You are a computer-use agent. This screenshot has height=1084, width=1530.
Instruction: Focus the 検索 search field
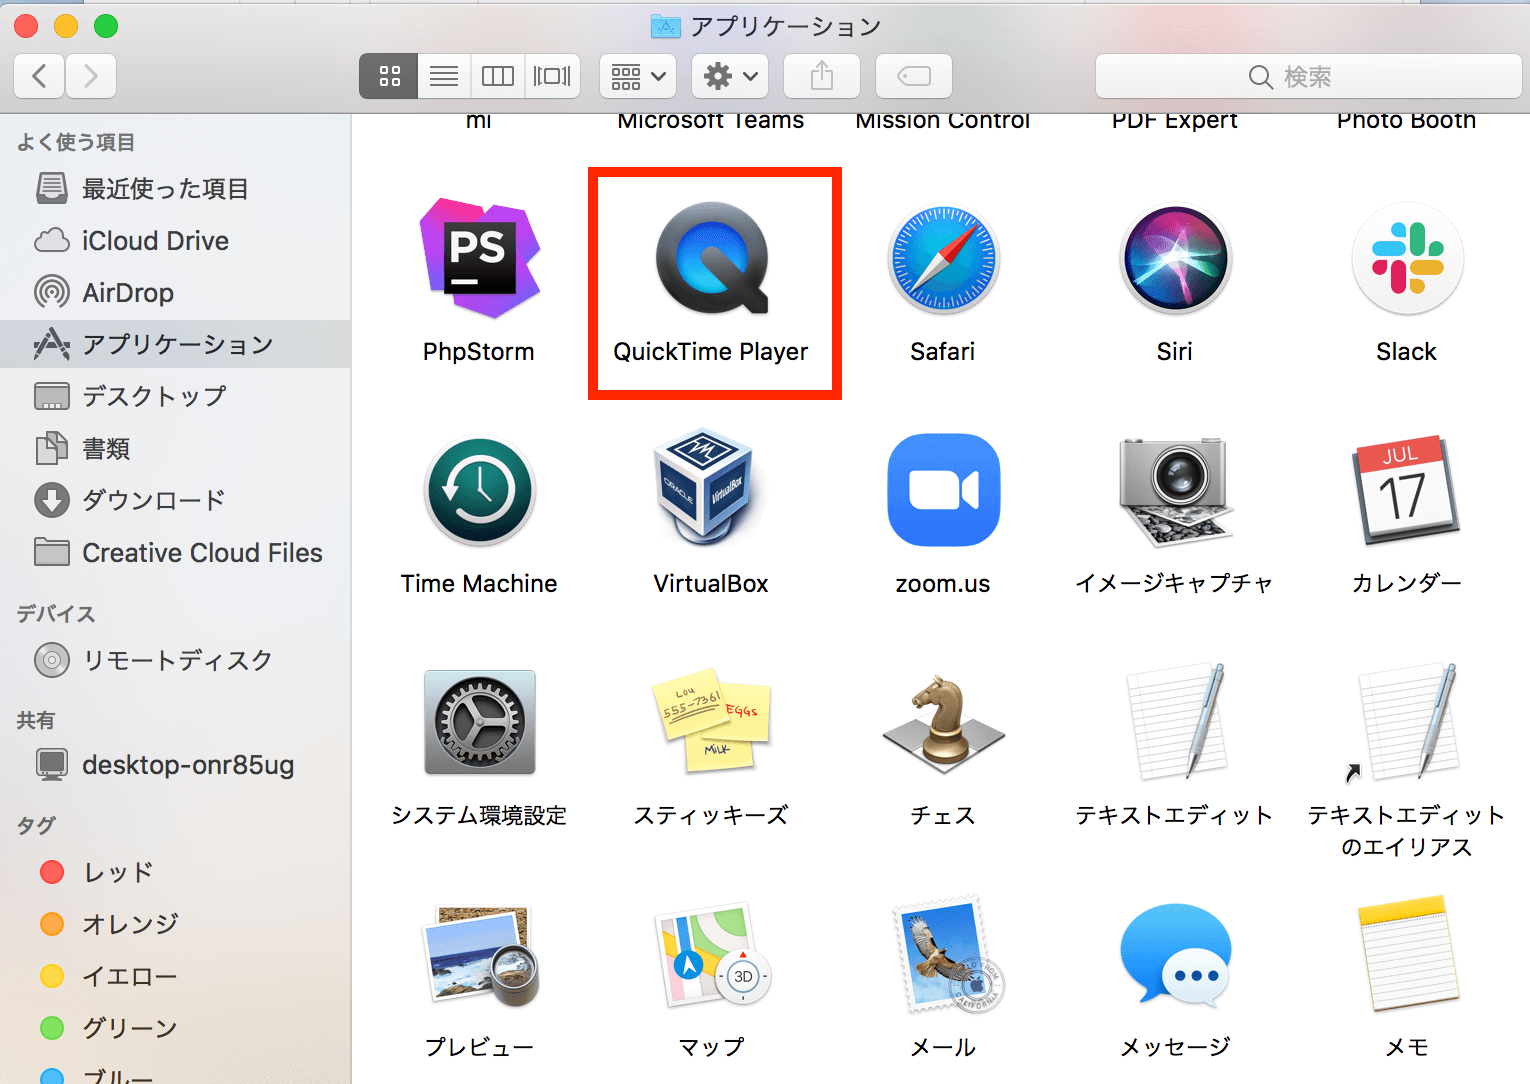coord(1308,76)
